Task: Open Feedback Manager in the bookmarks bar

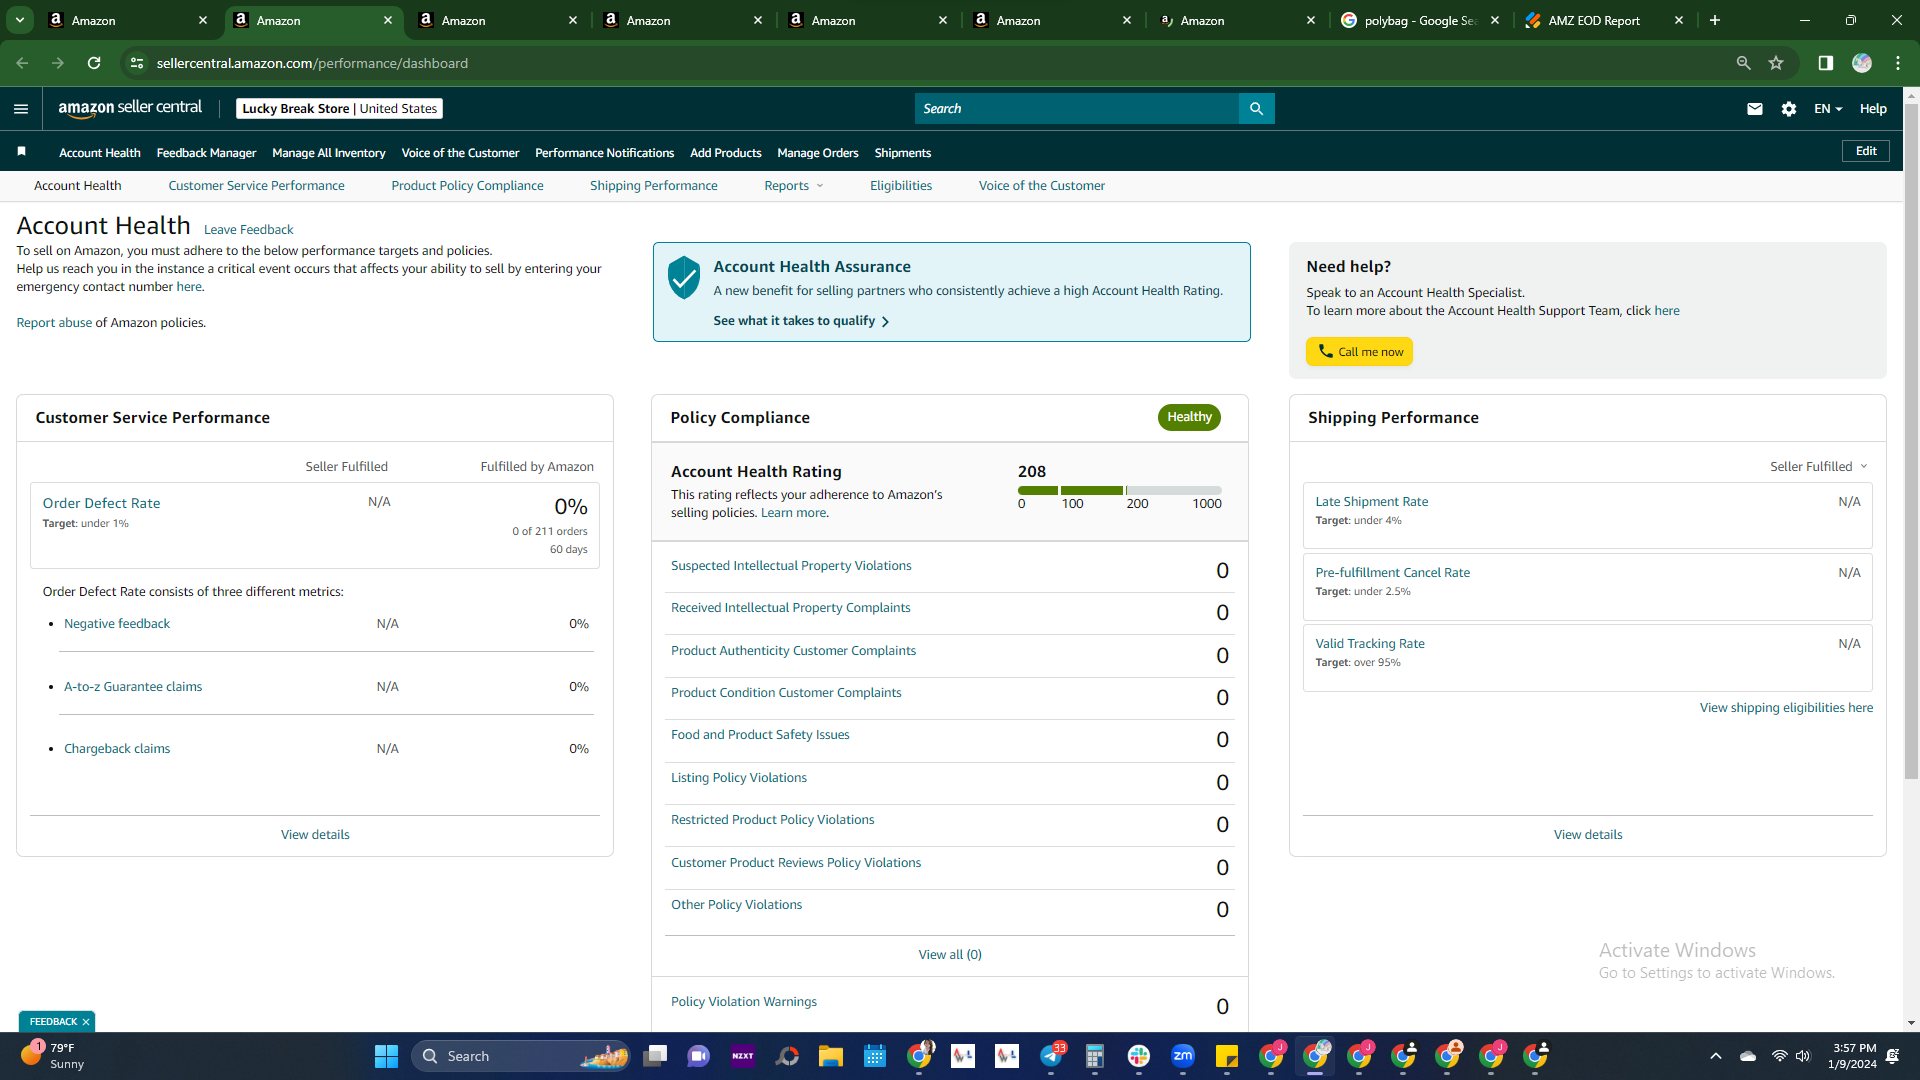Action: 206,153
